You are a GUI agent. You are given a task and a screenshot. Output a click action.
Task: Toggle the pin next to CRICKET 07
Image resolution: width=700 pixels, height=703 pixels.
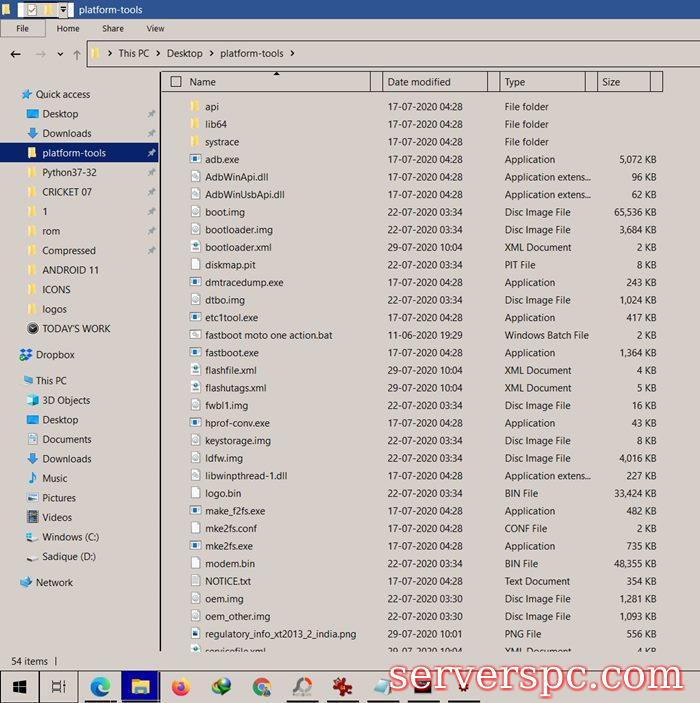pos(151,192)
